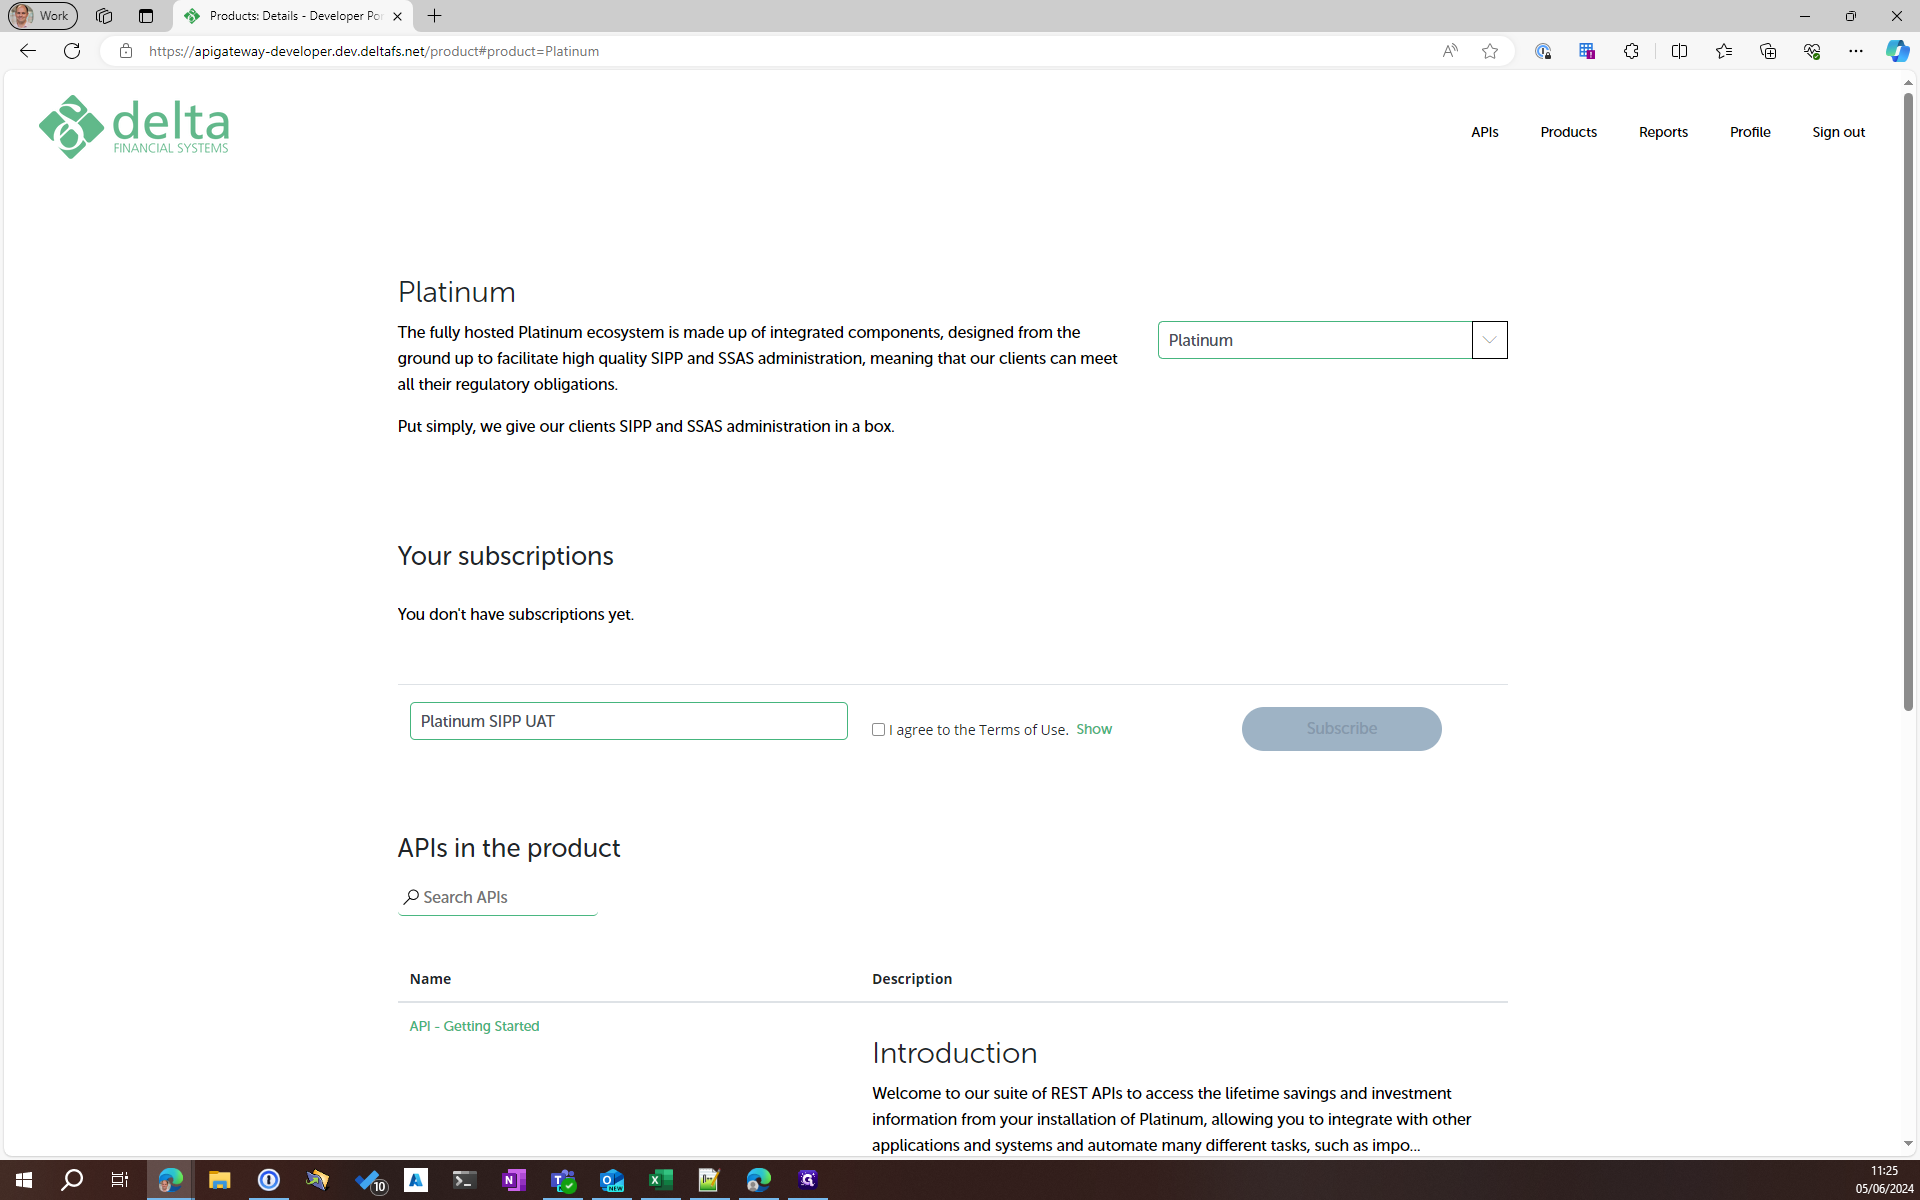
Task: Open terminal app on taskbar
Action: tap(464, 1180)
